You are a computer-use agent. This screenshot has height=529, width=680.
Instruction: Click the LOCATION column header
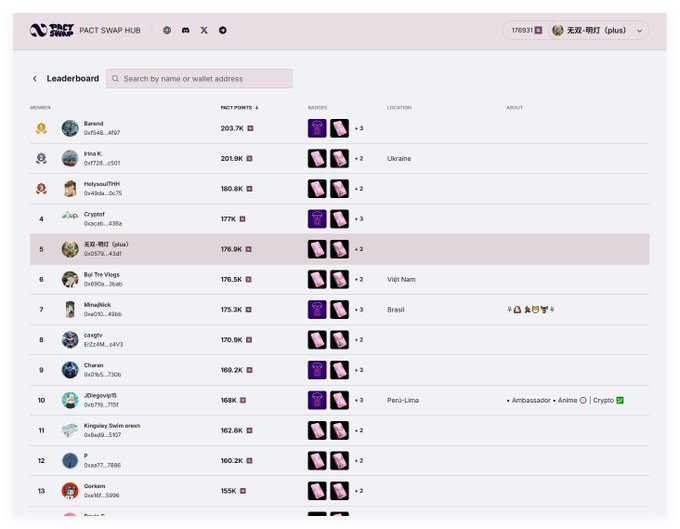tap(399, 108)
